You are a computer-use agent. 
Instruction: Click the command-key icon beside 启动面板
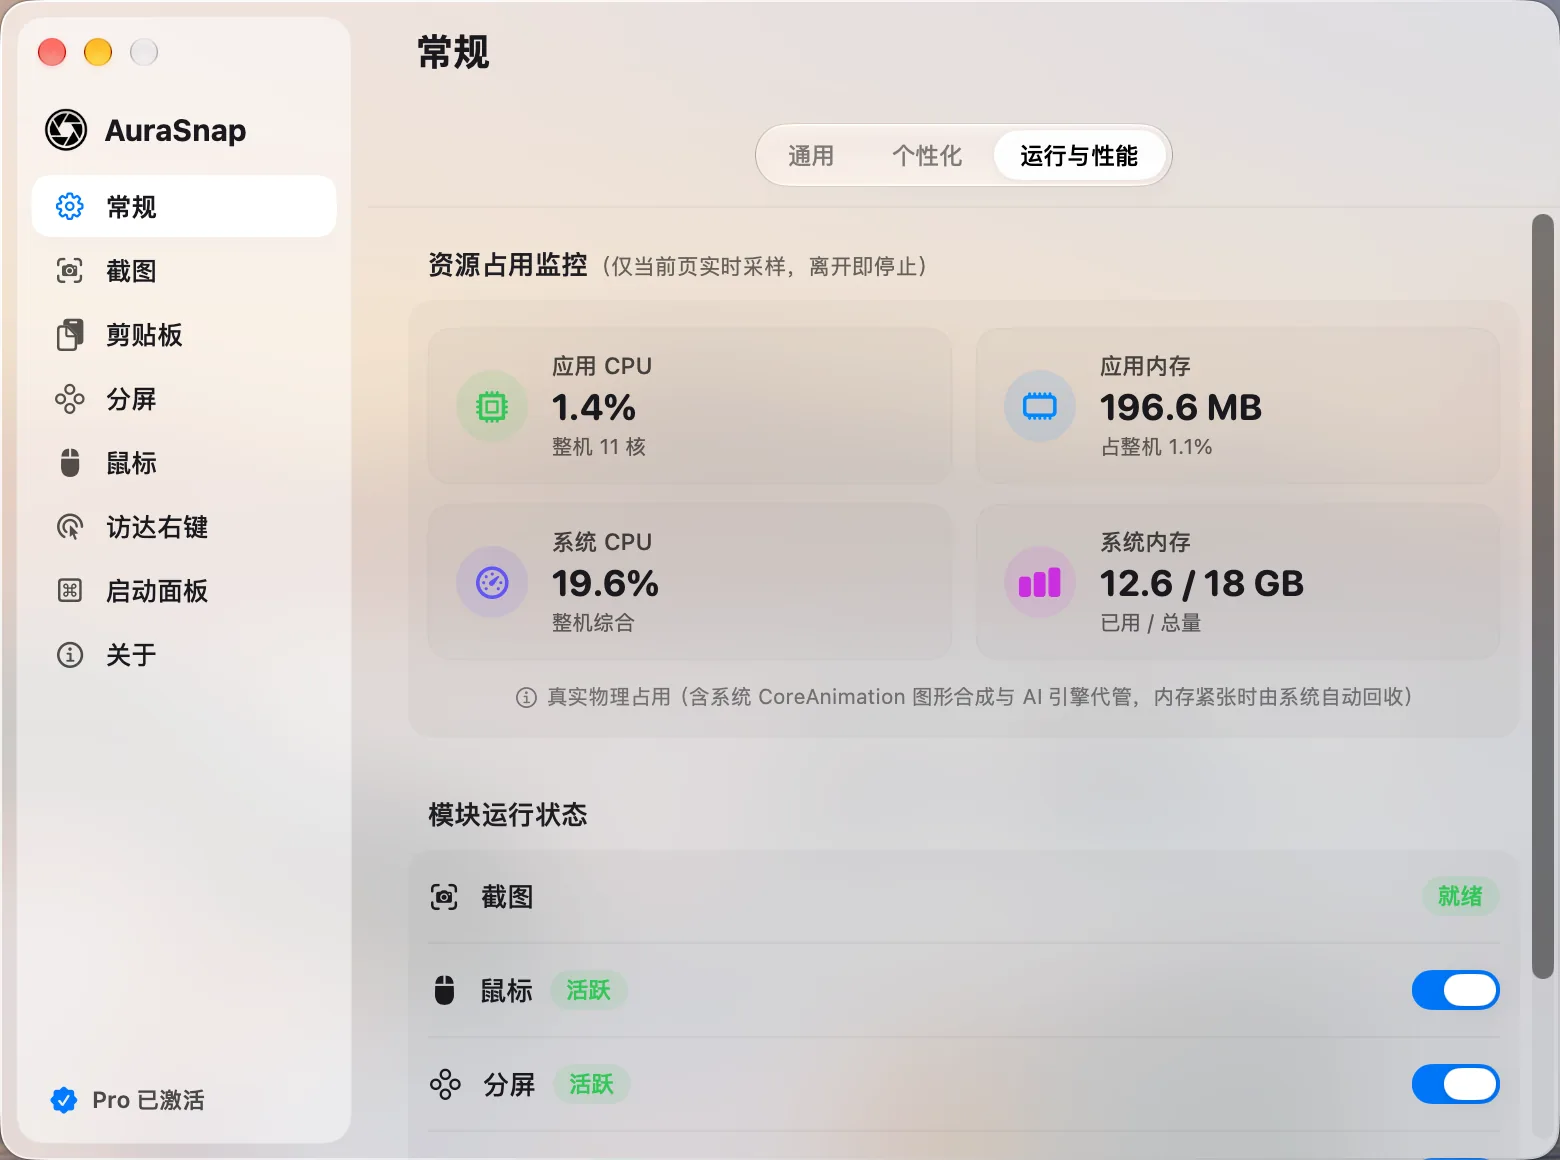point(69,590)
